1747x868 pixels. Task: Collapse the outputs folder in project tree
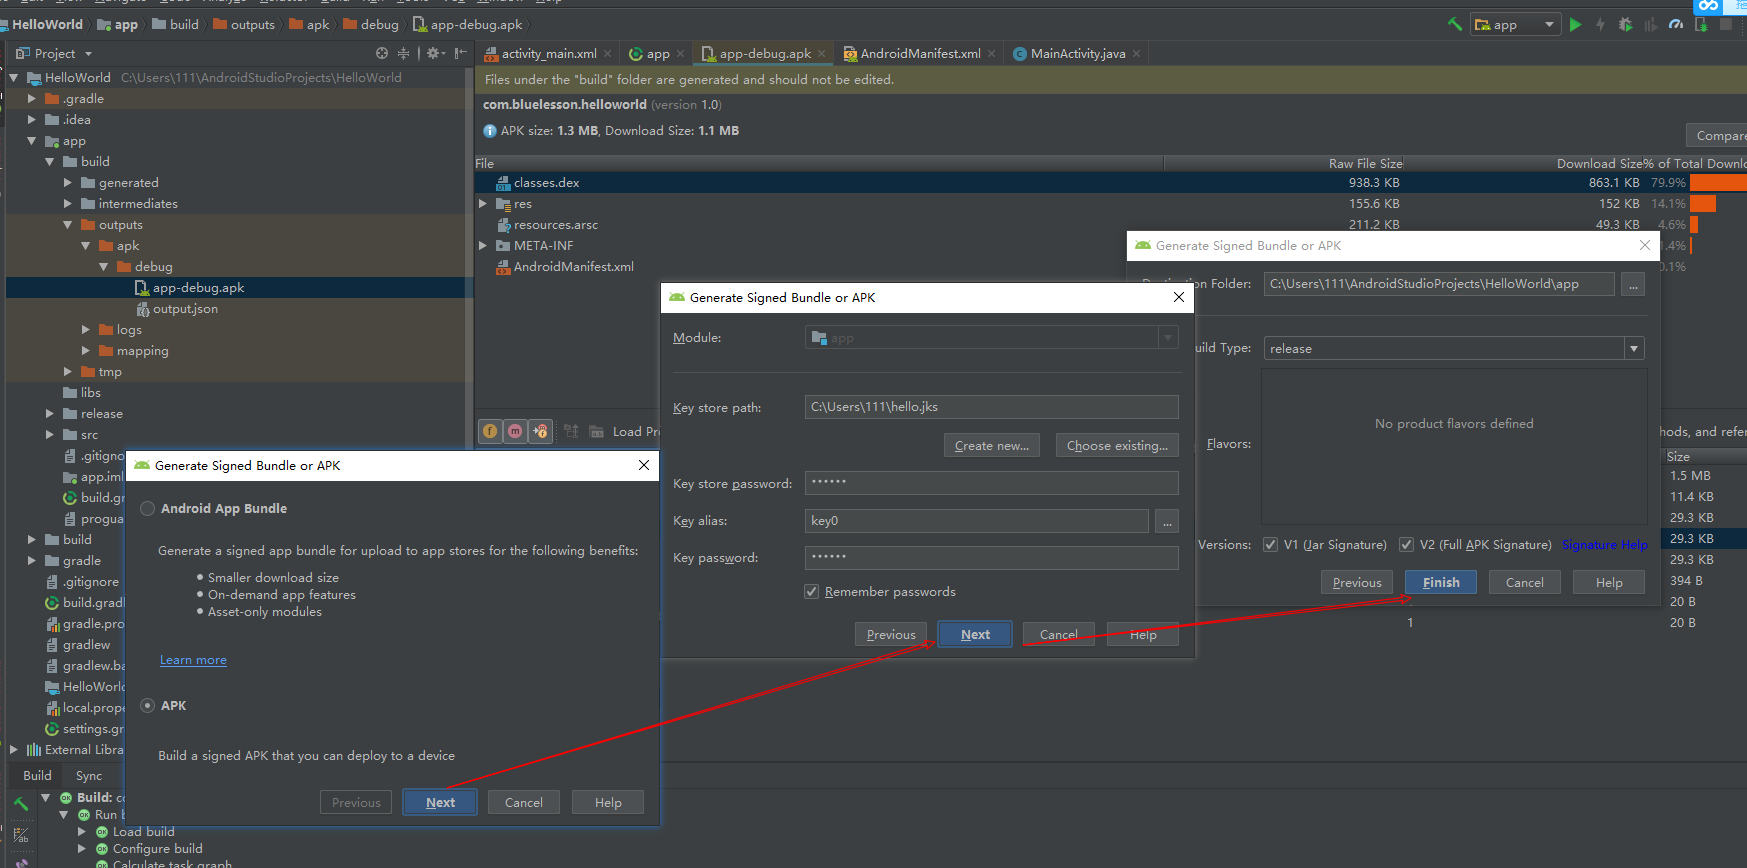tap(68, 225)
